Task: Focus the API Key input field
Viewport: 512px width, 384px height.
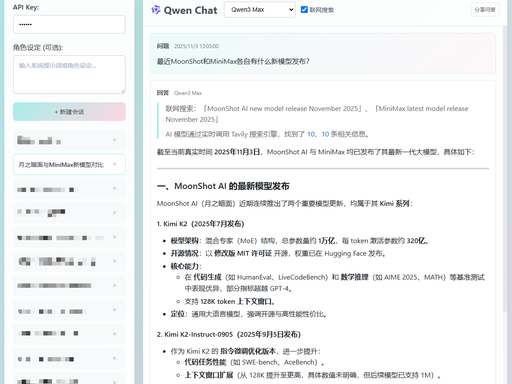Action: pos(69,24)
